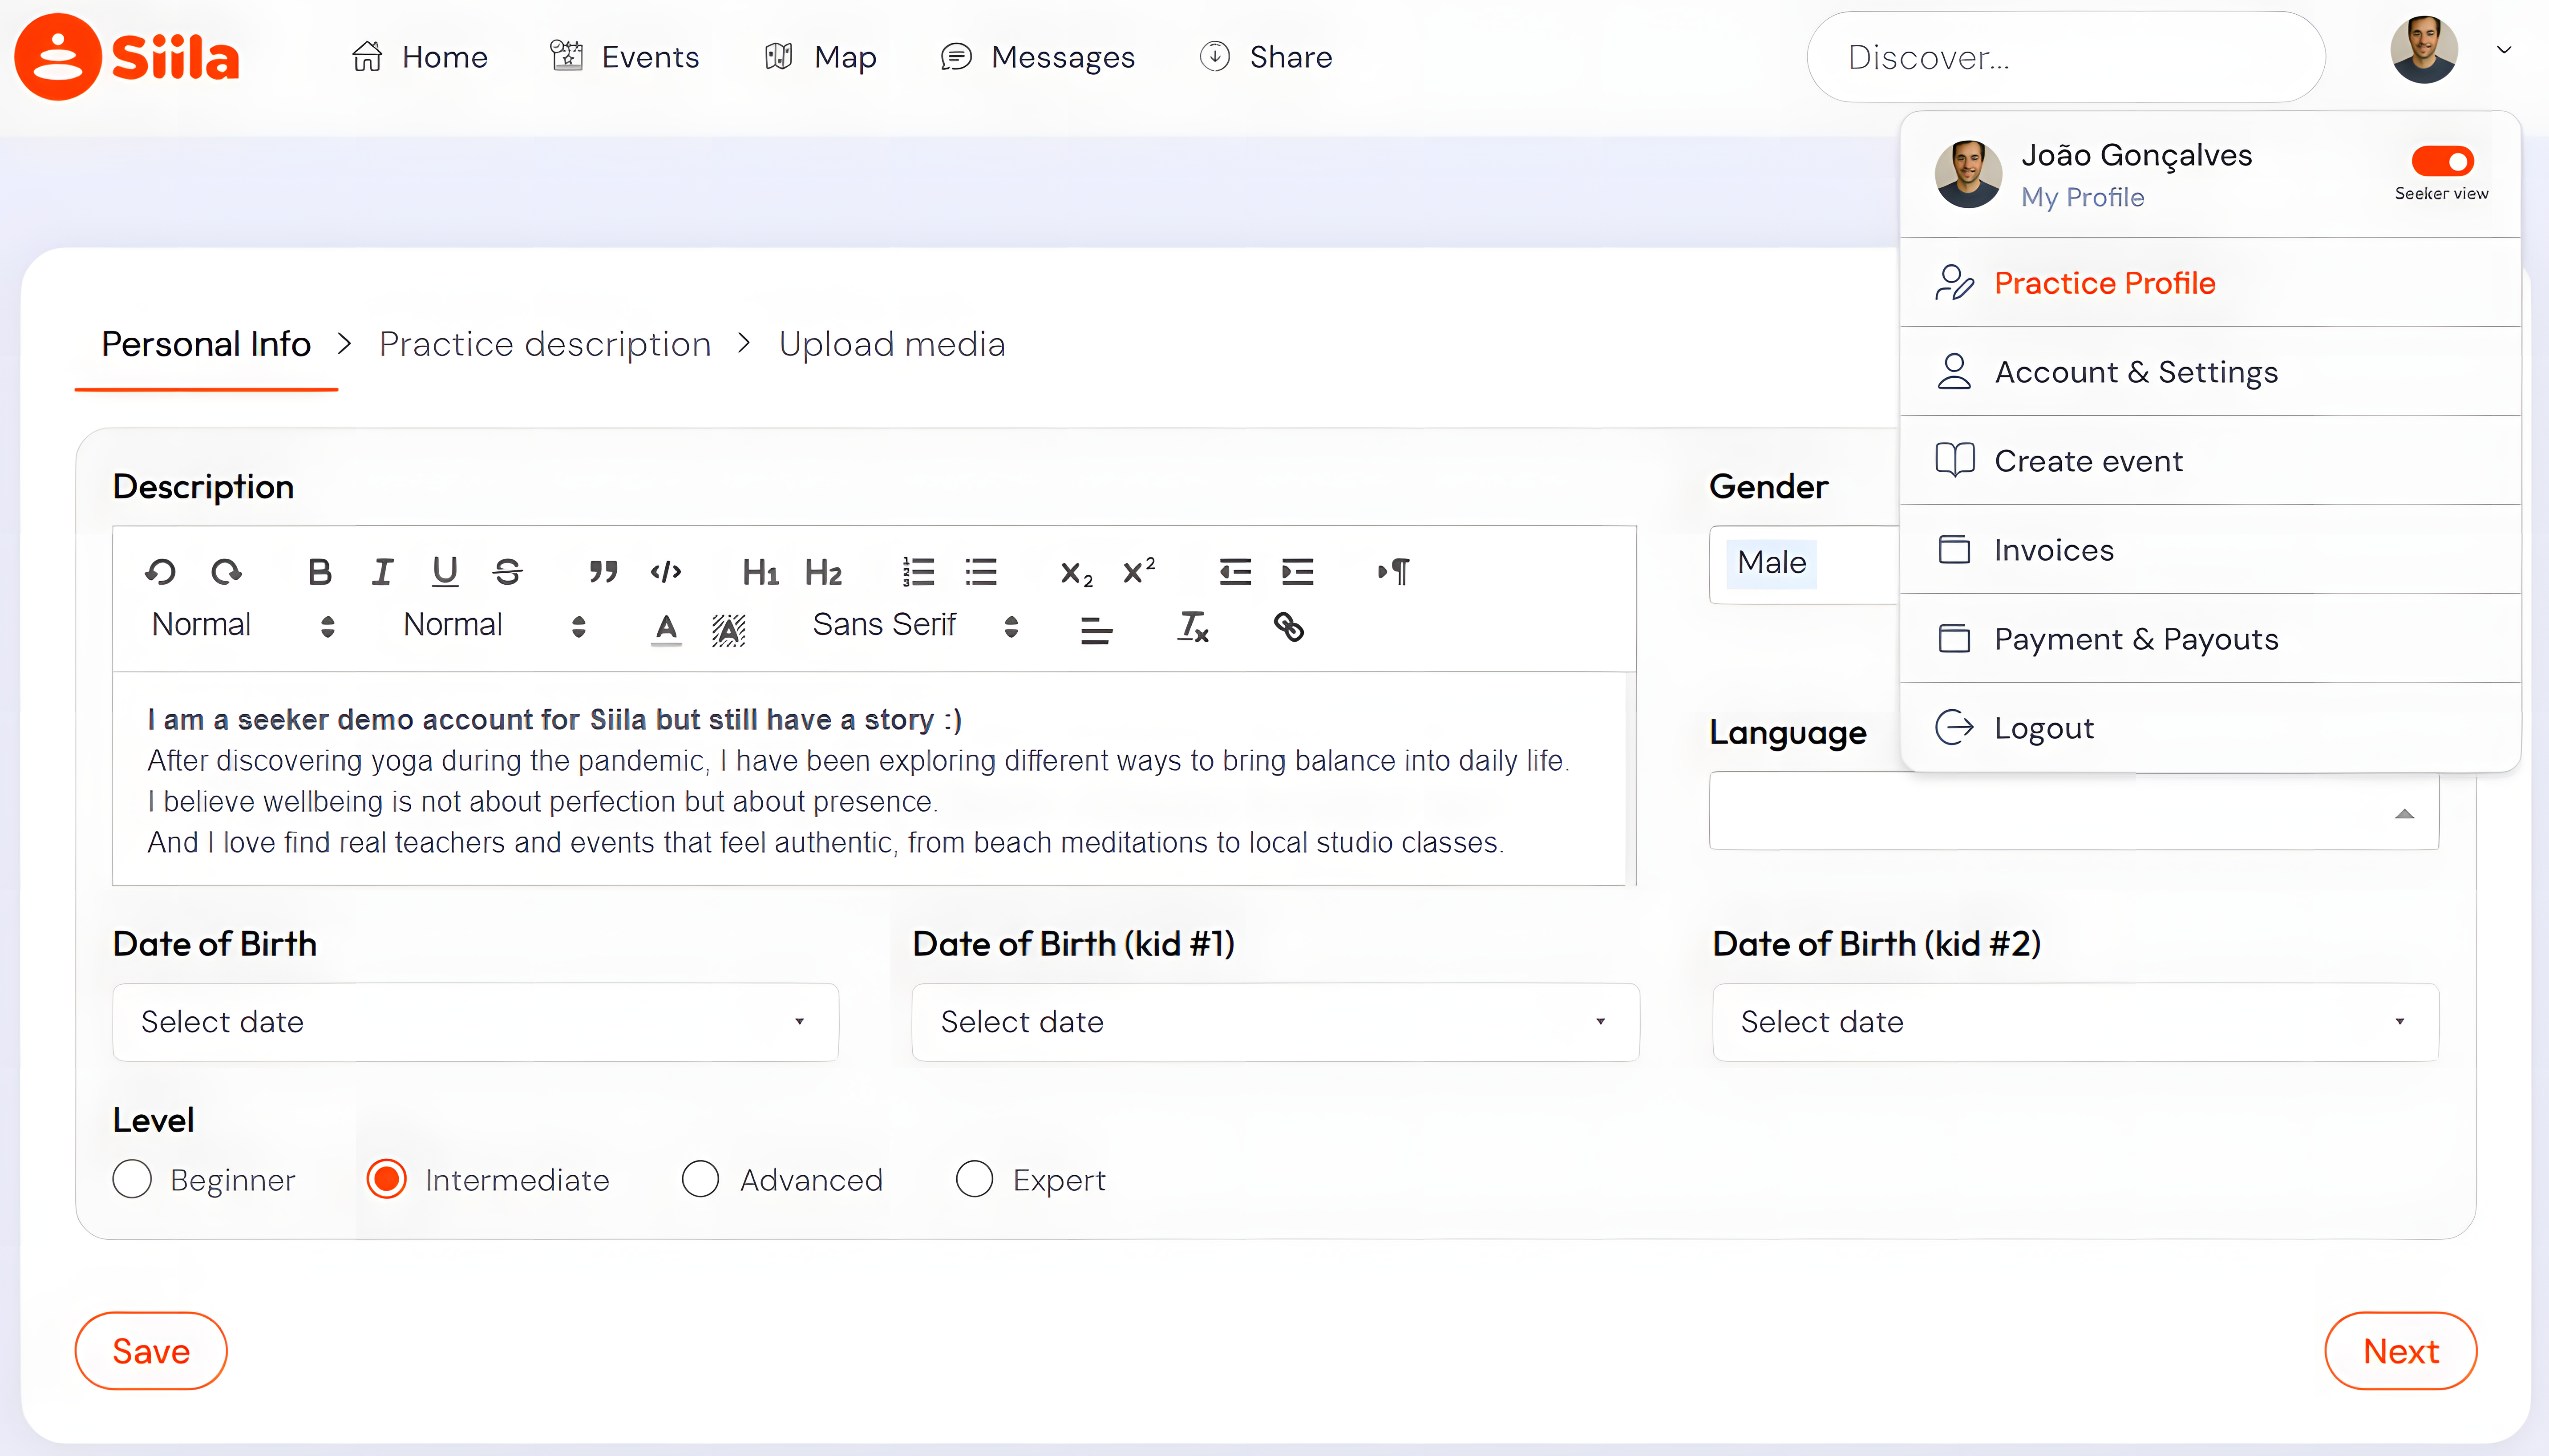Insert a code block

point(666,572)
